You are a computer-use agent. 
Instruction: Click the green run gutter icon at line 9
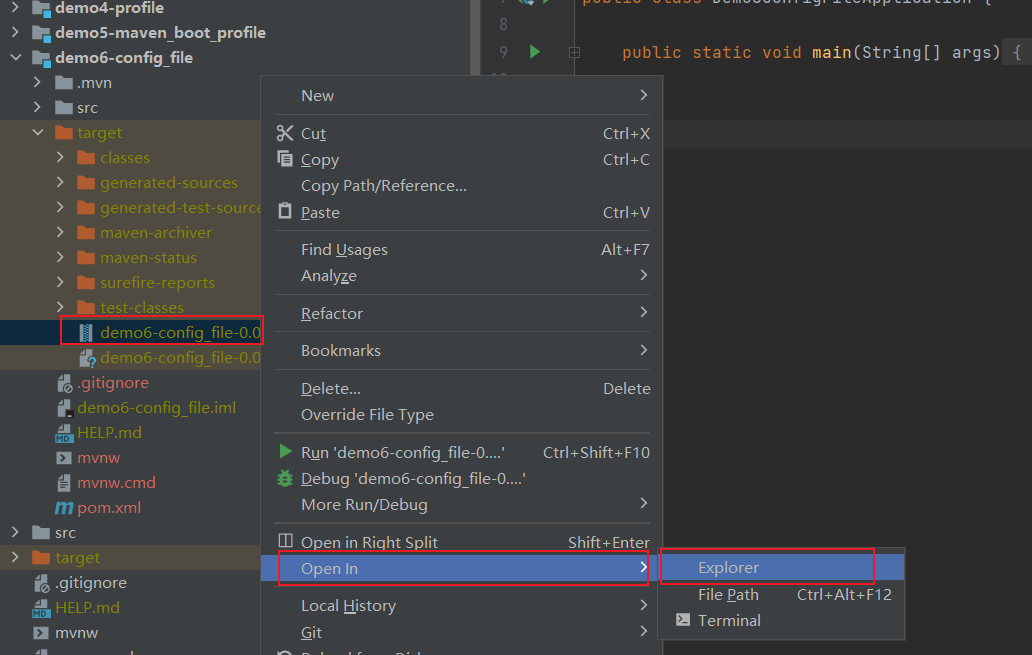pyautogui.click(x=534, y=51)
